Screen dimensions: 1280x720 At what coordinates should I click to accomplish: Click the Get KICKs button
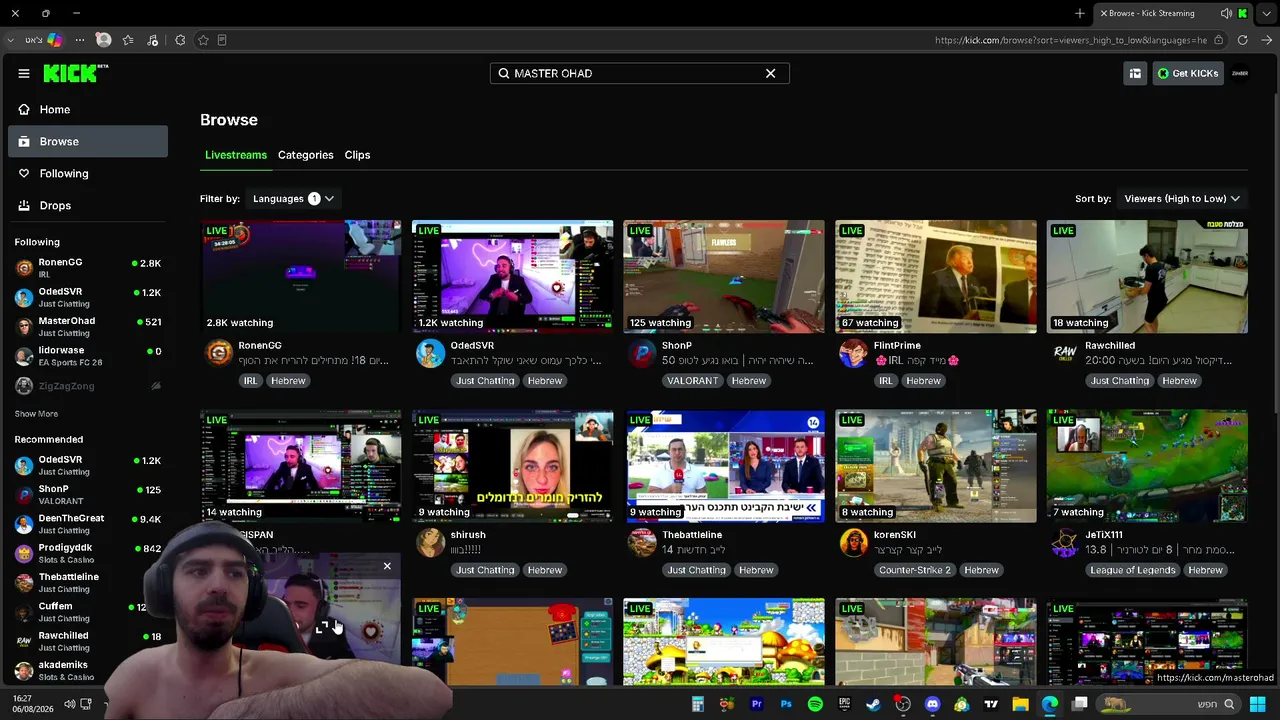coord(1188,73)
